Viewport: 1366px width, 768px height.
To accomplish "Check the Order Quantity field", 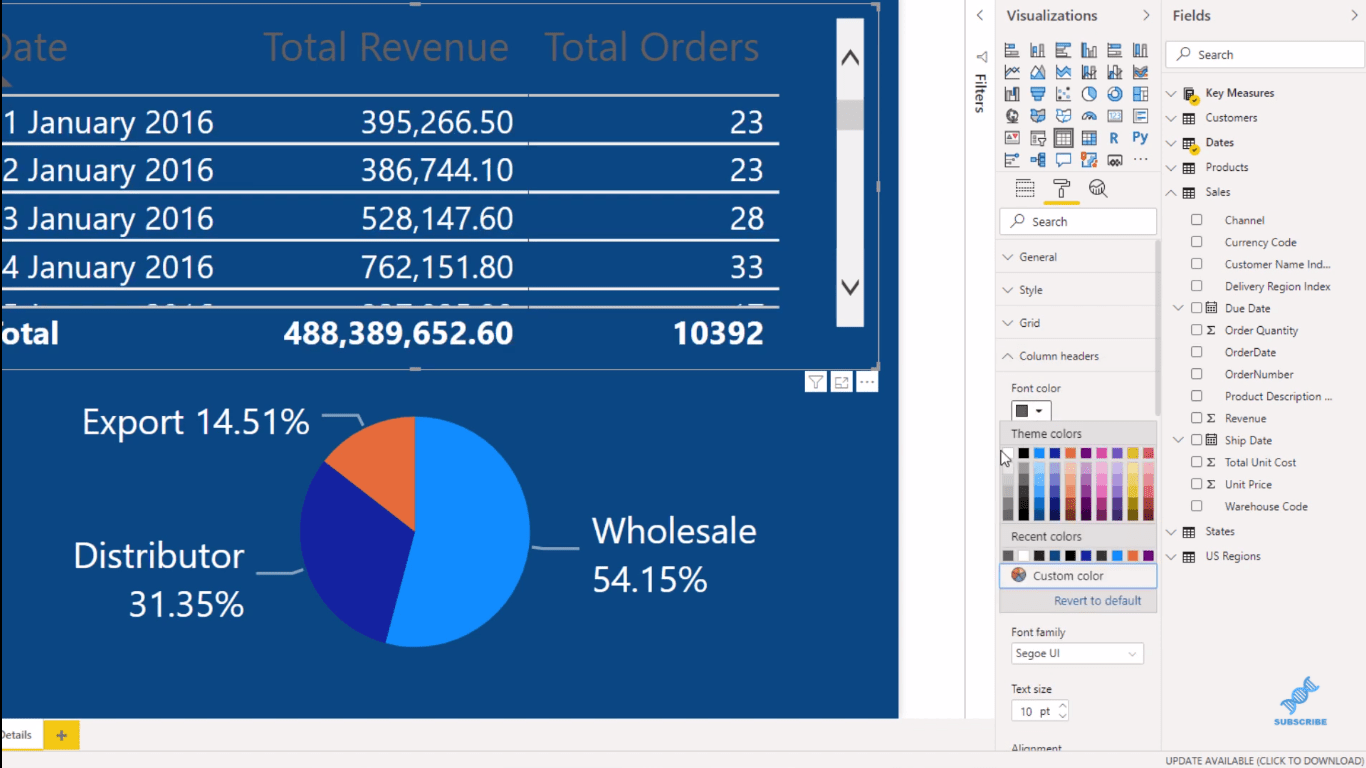I will click(x=1196, y=330).
